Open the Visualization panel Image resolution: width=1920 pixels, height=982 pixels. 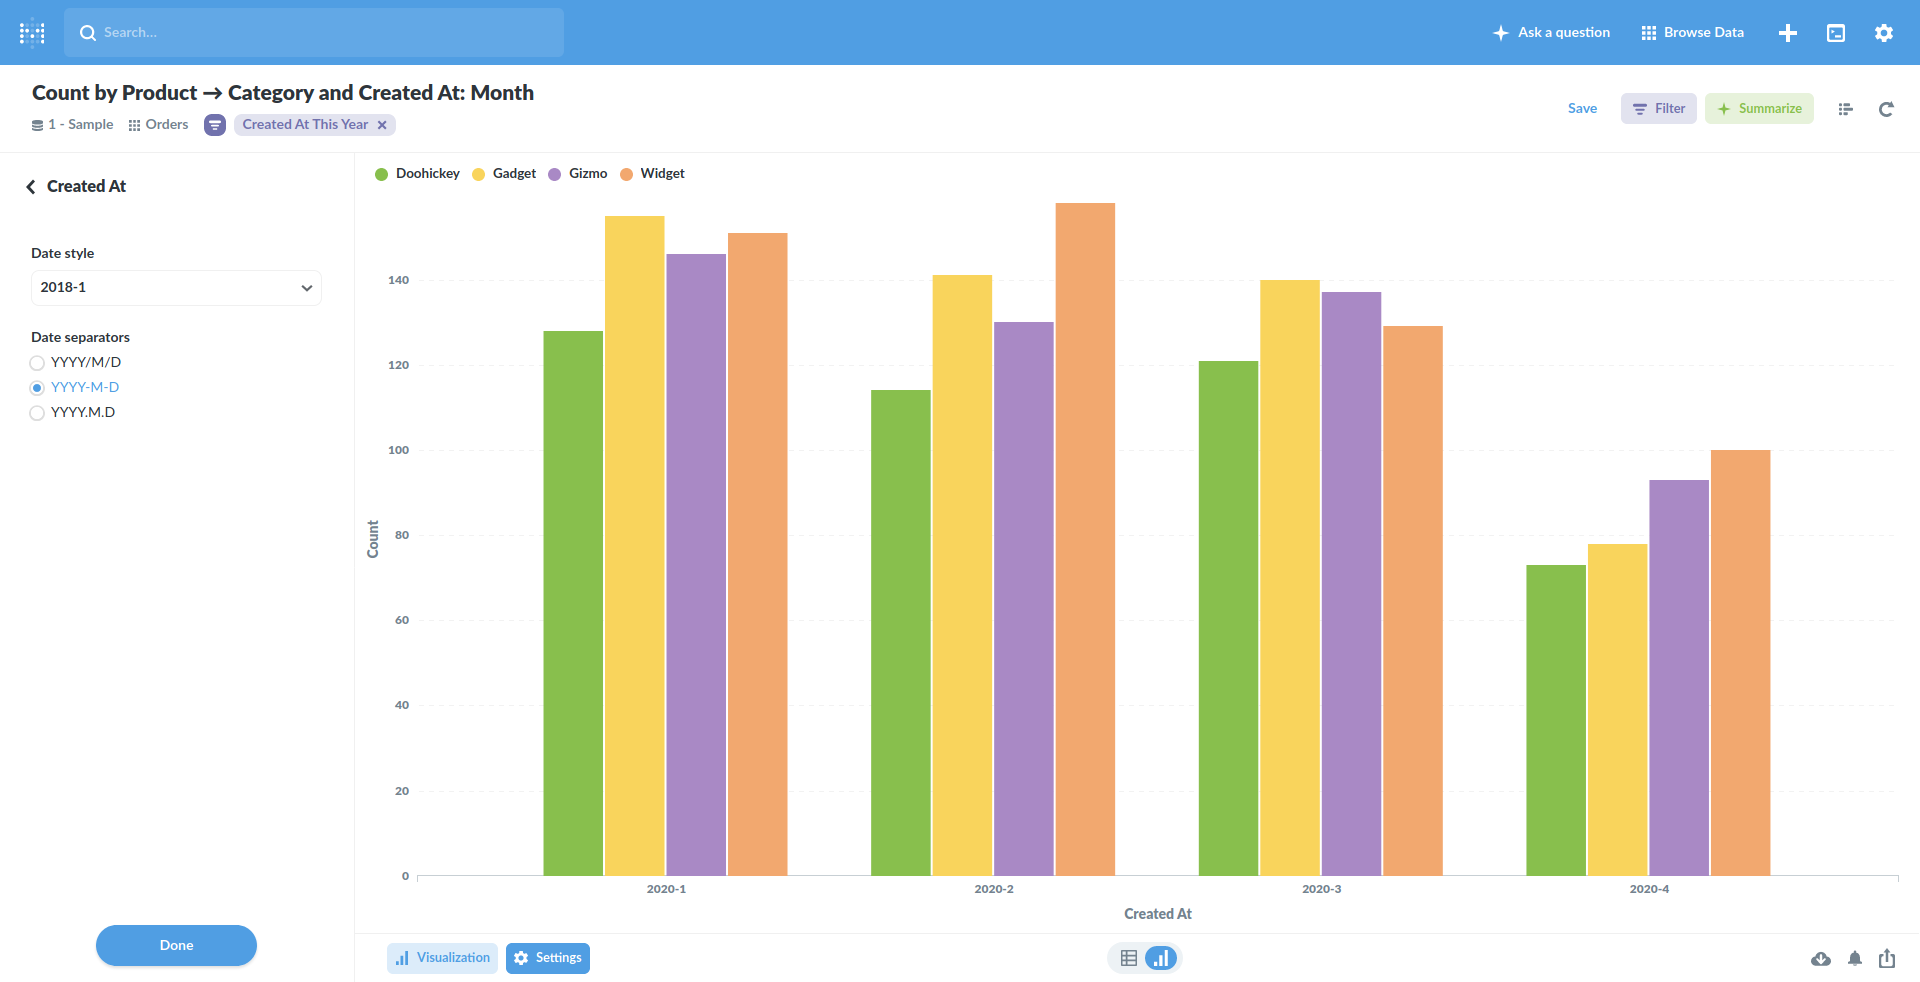pyautogui.click(x=442, y=957)
